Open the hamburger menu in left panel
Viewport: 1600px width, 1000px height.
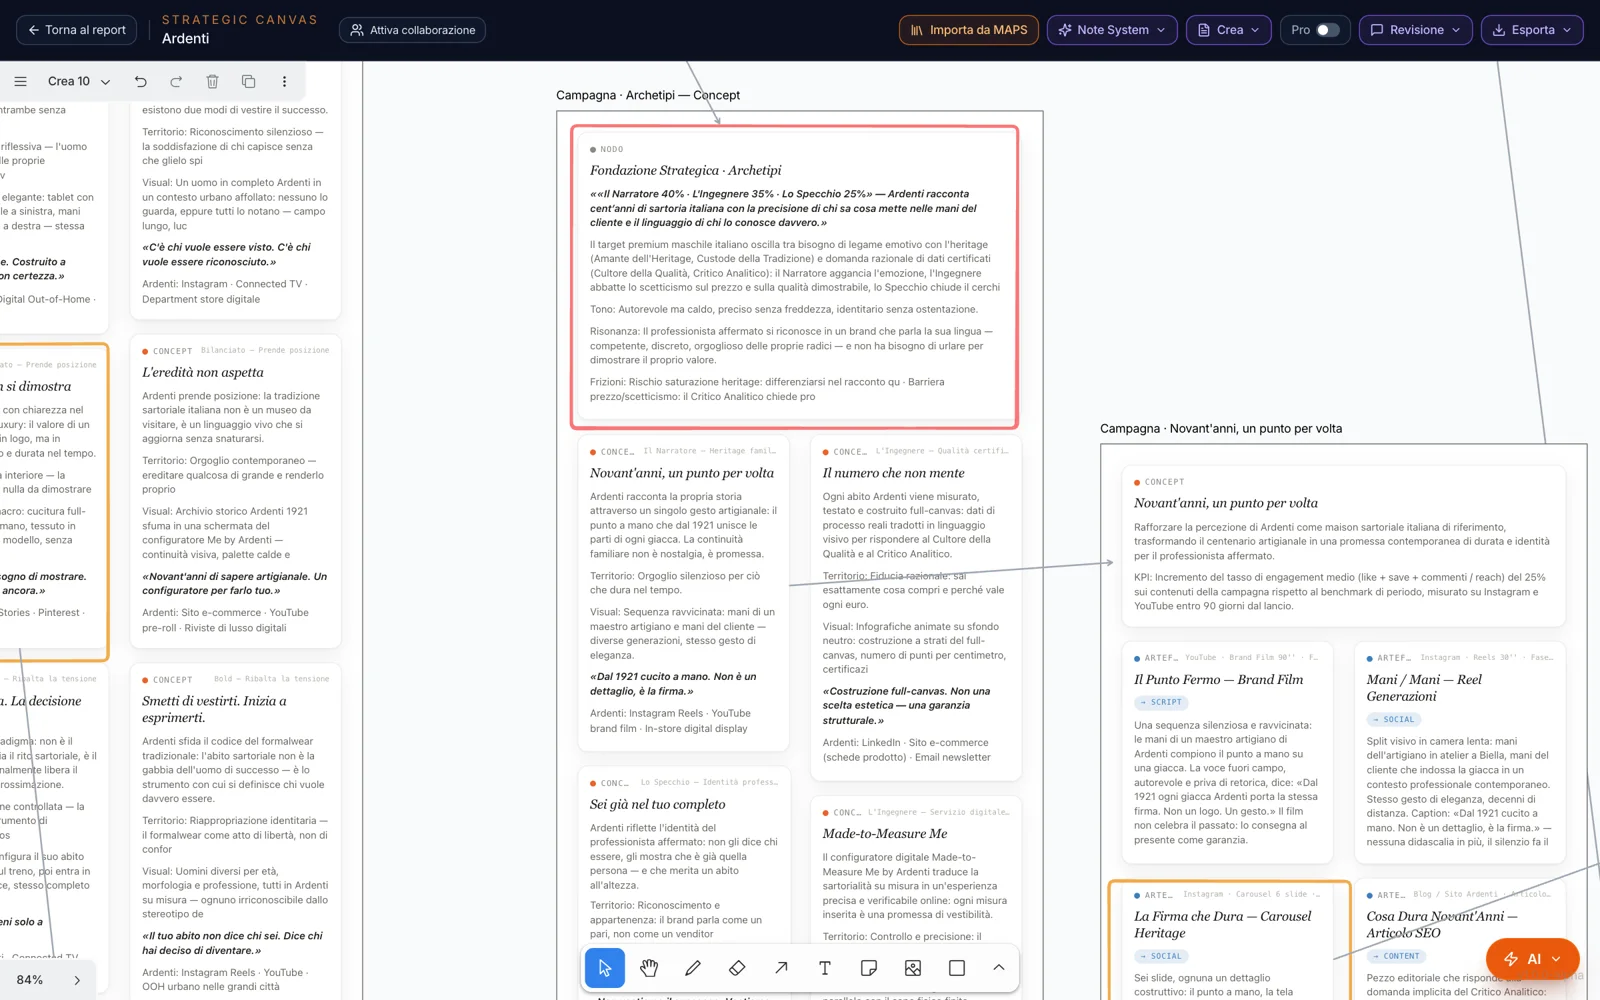click(x=20, y=82)
